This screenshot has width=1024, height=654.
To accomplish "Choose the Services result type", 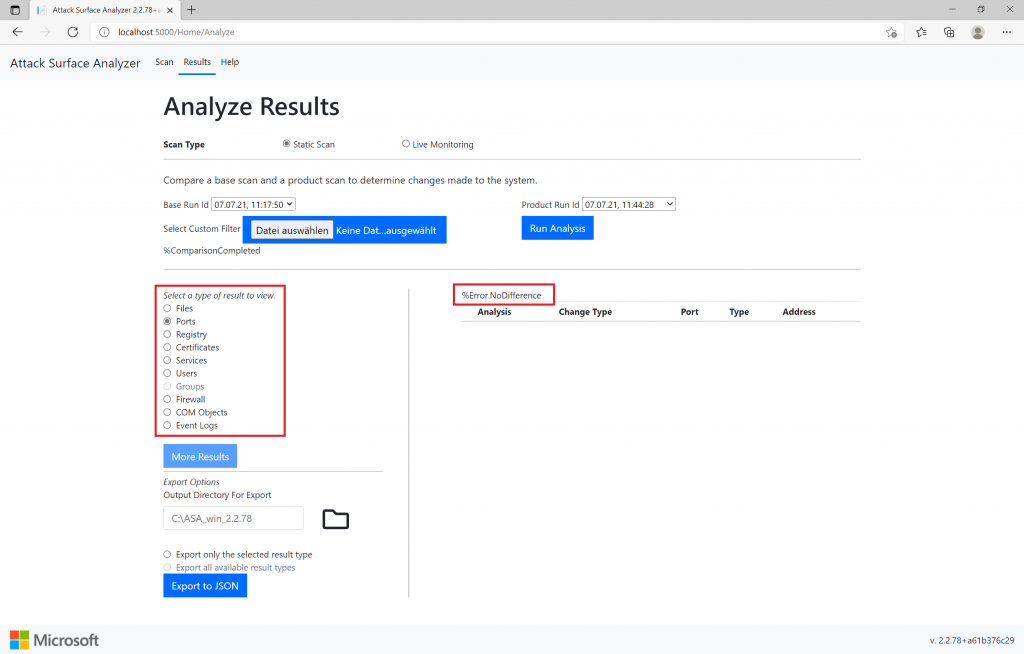I will 167,361.
